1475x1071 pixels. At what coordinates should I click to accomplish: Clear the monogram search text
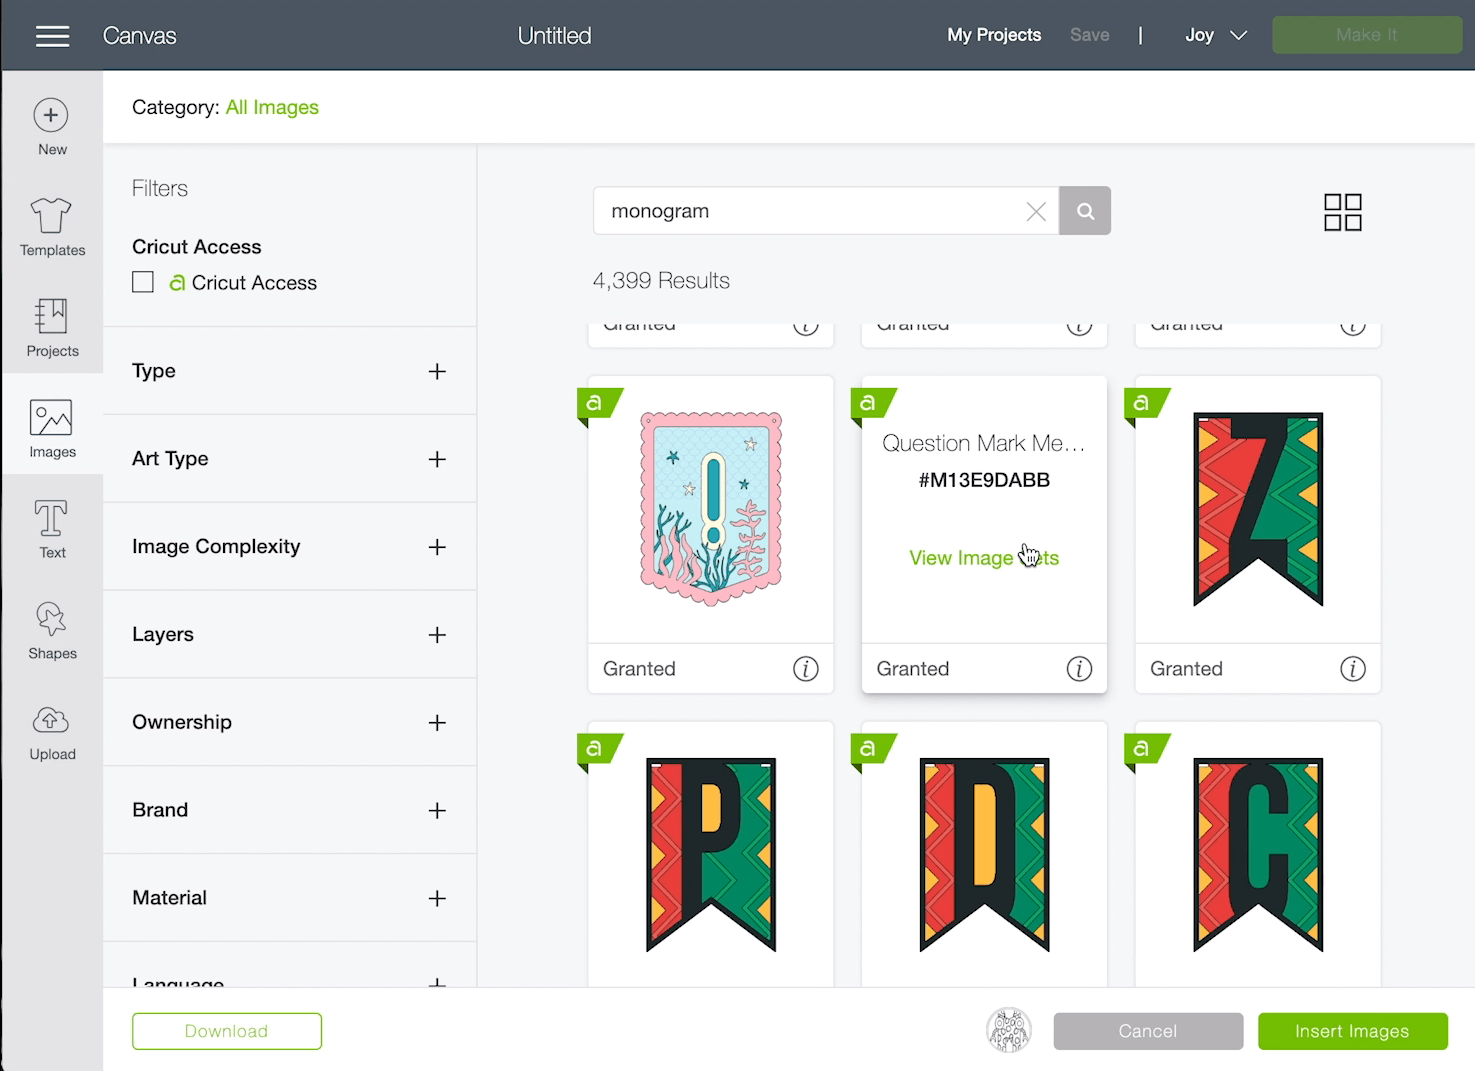point(1036,211)
